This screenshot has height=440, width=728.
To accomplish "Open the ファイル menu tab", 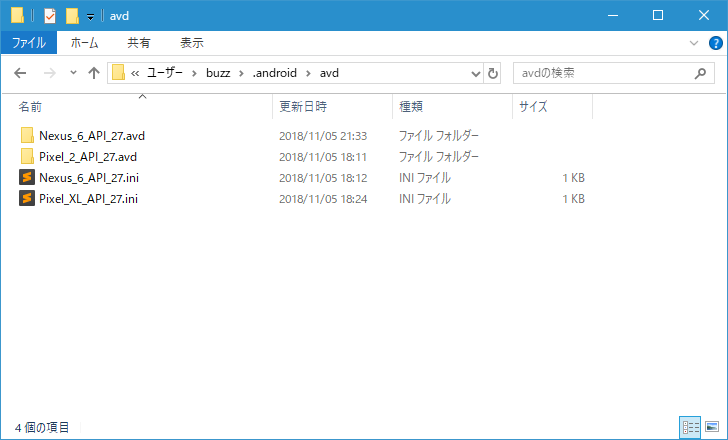I will 29,43.
